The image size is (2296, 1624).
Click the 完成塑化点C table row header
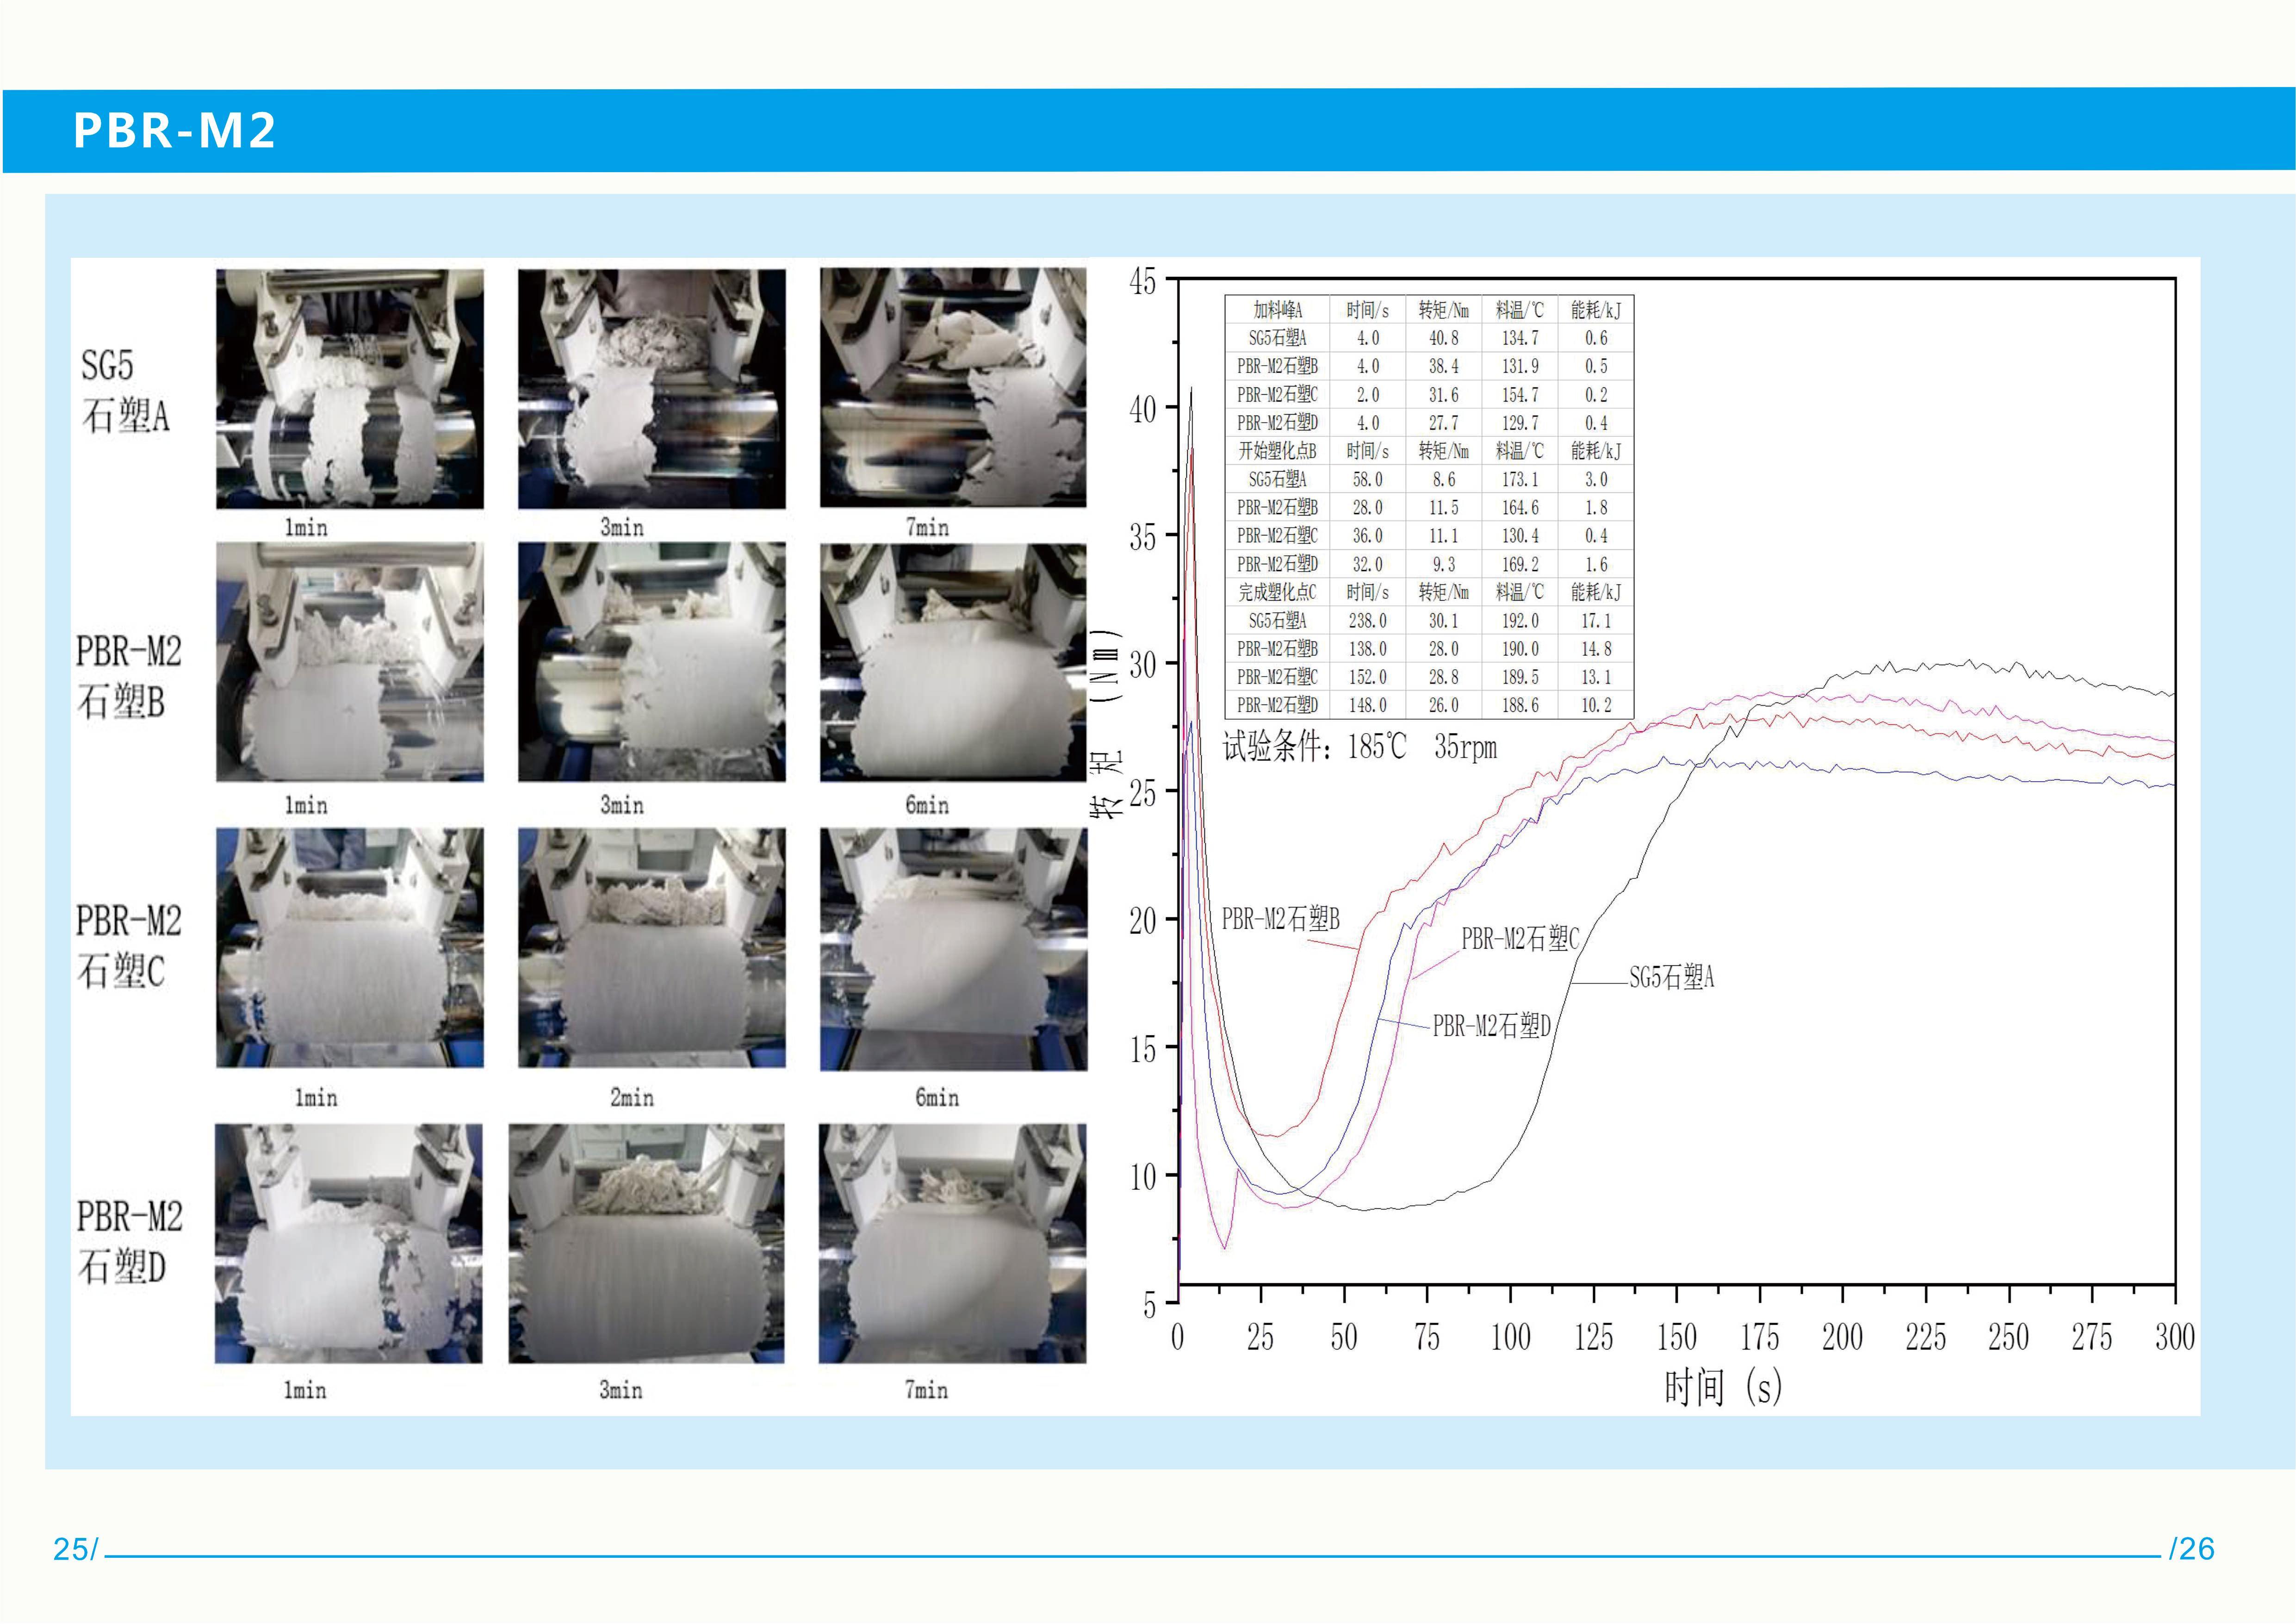pyautogui.click(x=1277, y=592)
